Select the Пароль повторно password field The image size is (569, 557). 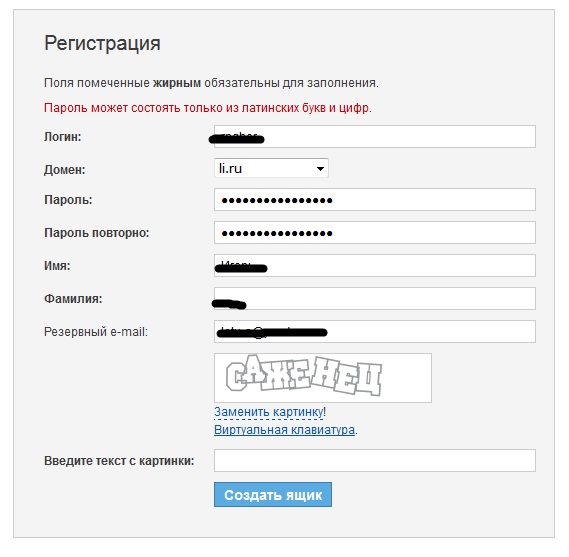point(374,233)
